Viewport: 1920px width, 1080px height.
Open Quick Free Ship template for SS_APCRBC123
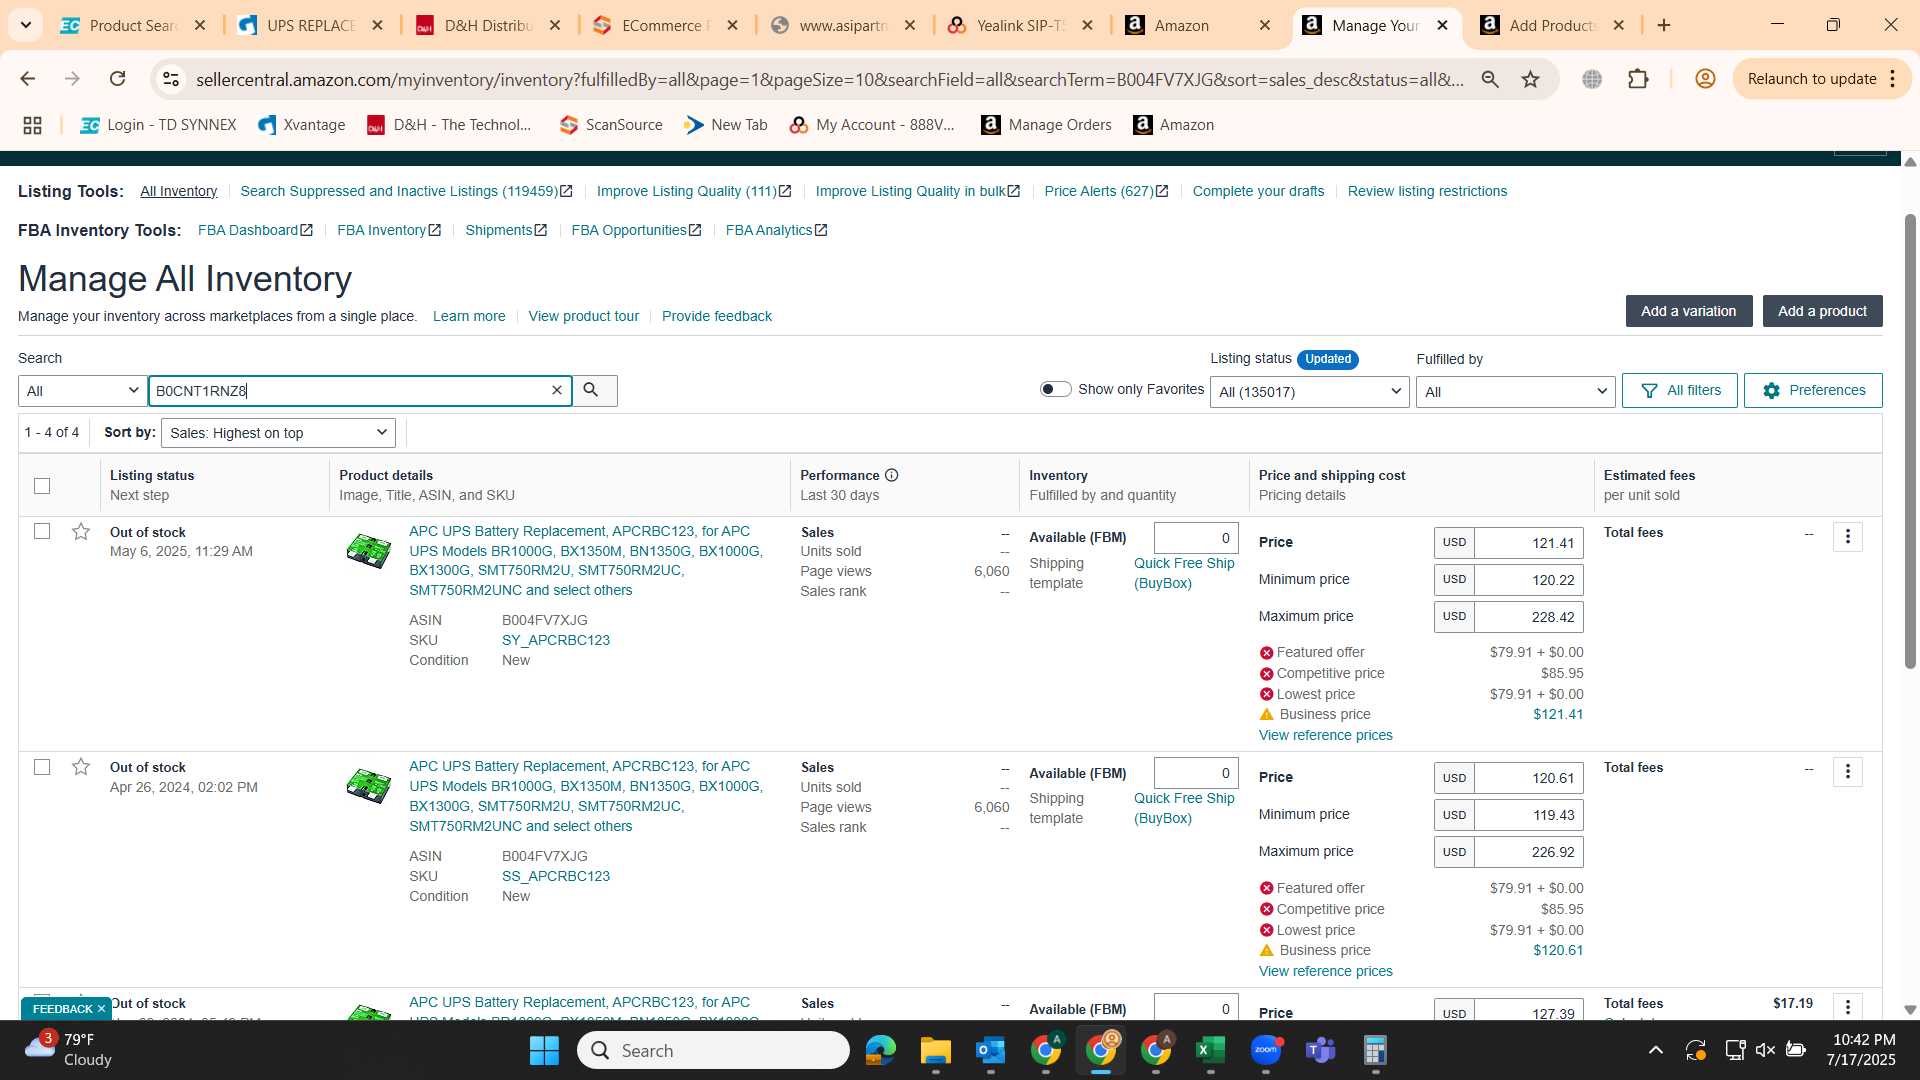click(x=1184, y=808)
